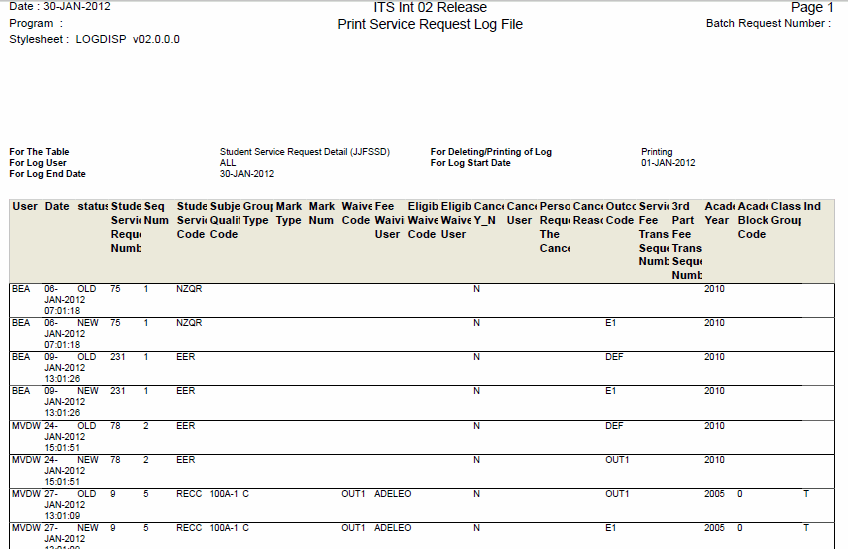Click the Fee Waiver User column header
The width and height of the screenshot is (848, 549).
tap(387, 220)
